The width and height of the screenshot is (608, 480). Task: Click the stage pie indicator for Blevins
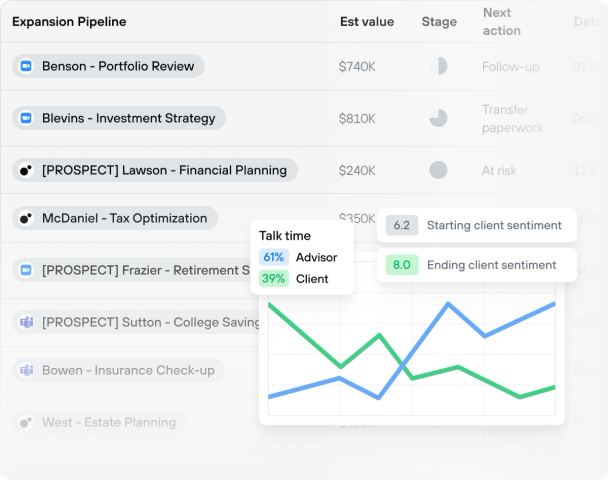438,118
